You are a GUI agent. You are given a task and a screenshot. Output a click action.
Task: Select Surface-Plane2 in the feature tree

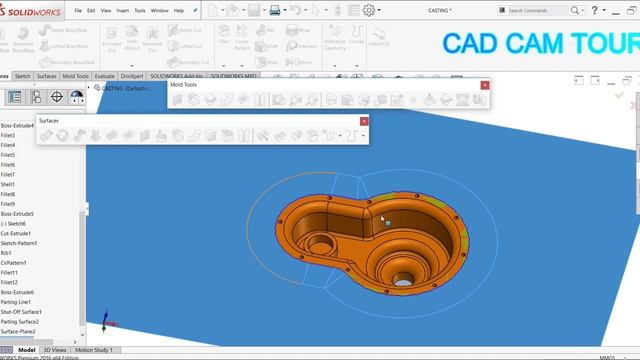(18, 331)
